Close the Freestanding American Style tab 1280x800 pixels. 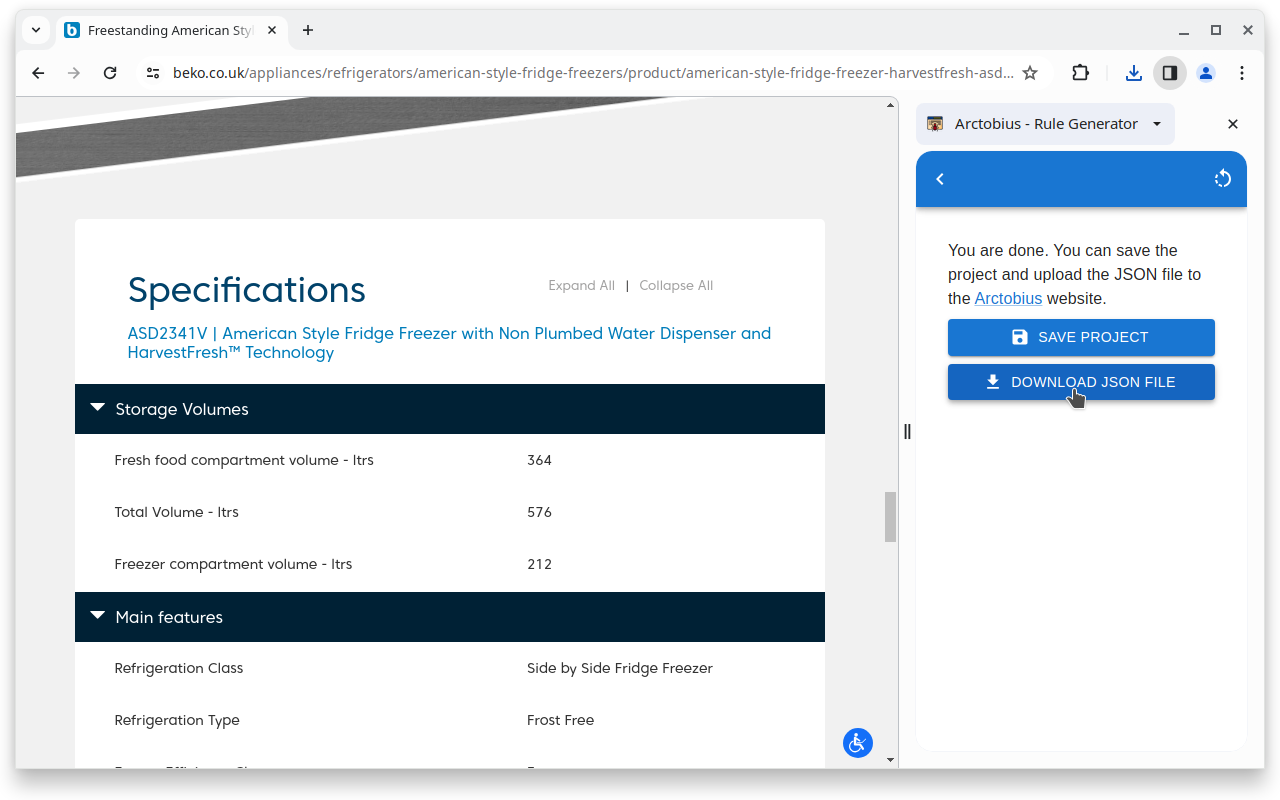point(272,30)
